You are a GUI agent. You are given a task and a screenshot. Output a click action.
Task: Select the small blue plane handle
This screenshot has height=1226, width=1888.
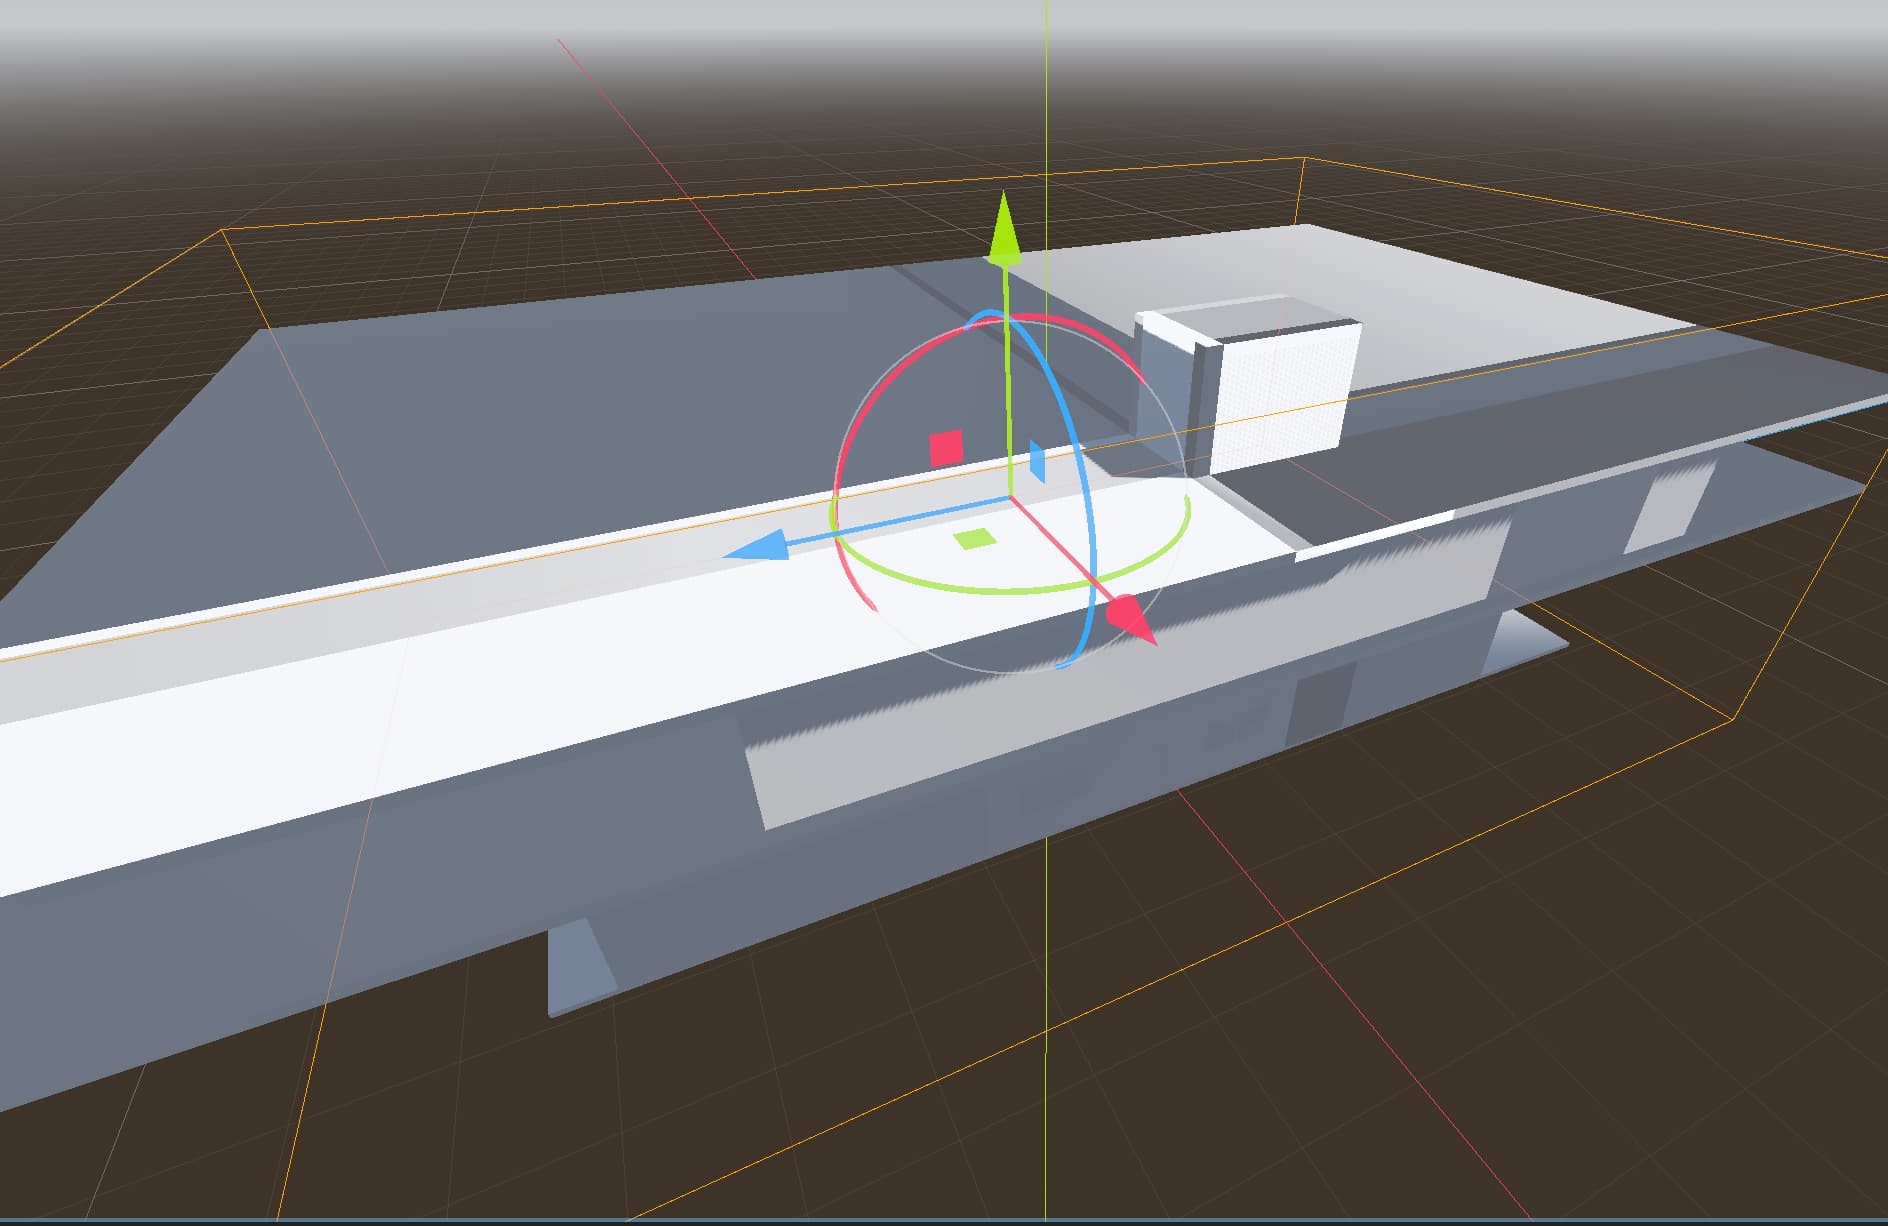click(x=1038, y=462)
